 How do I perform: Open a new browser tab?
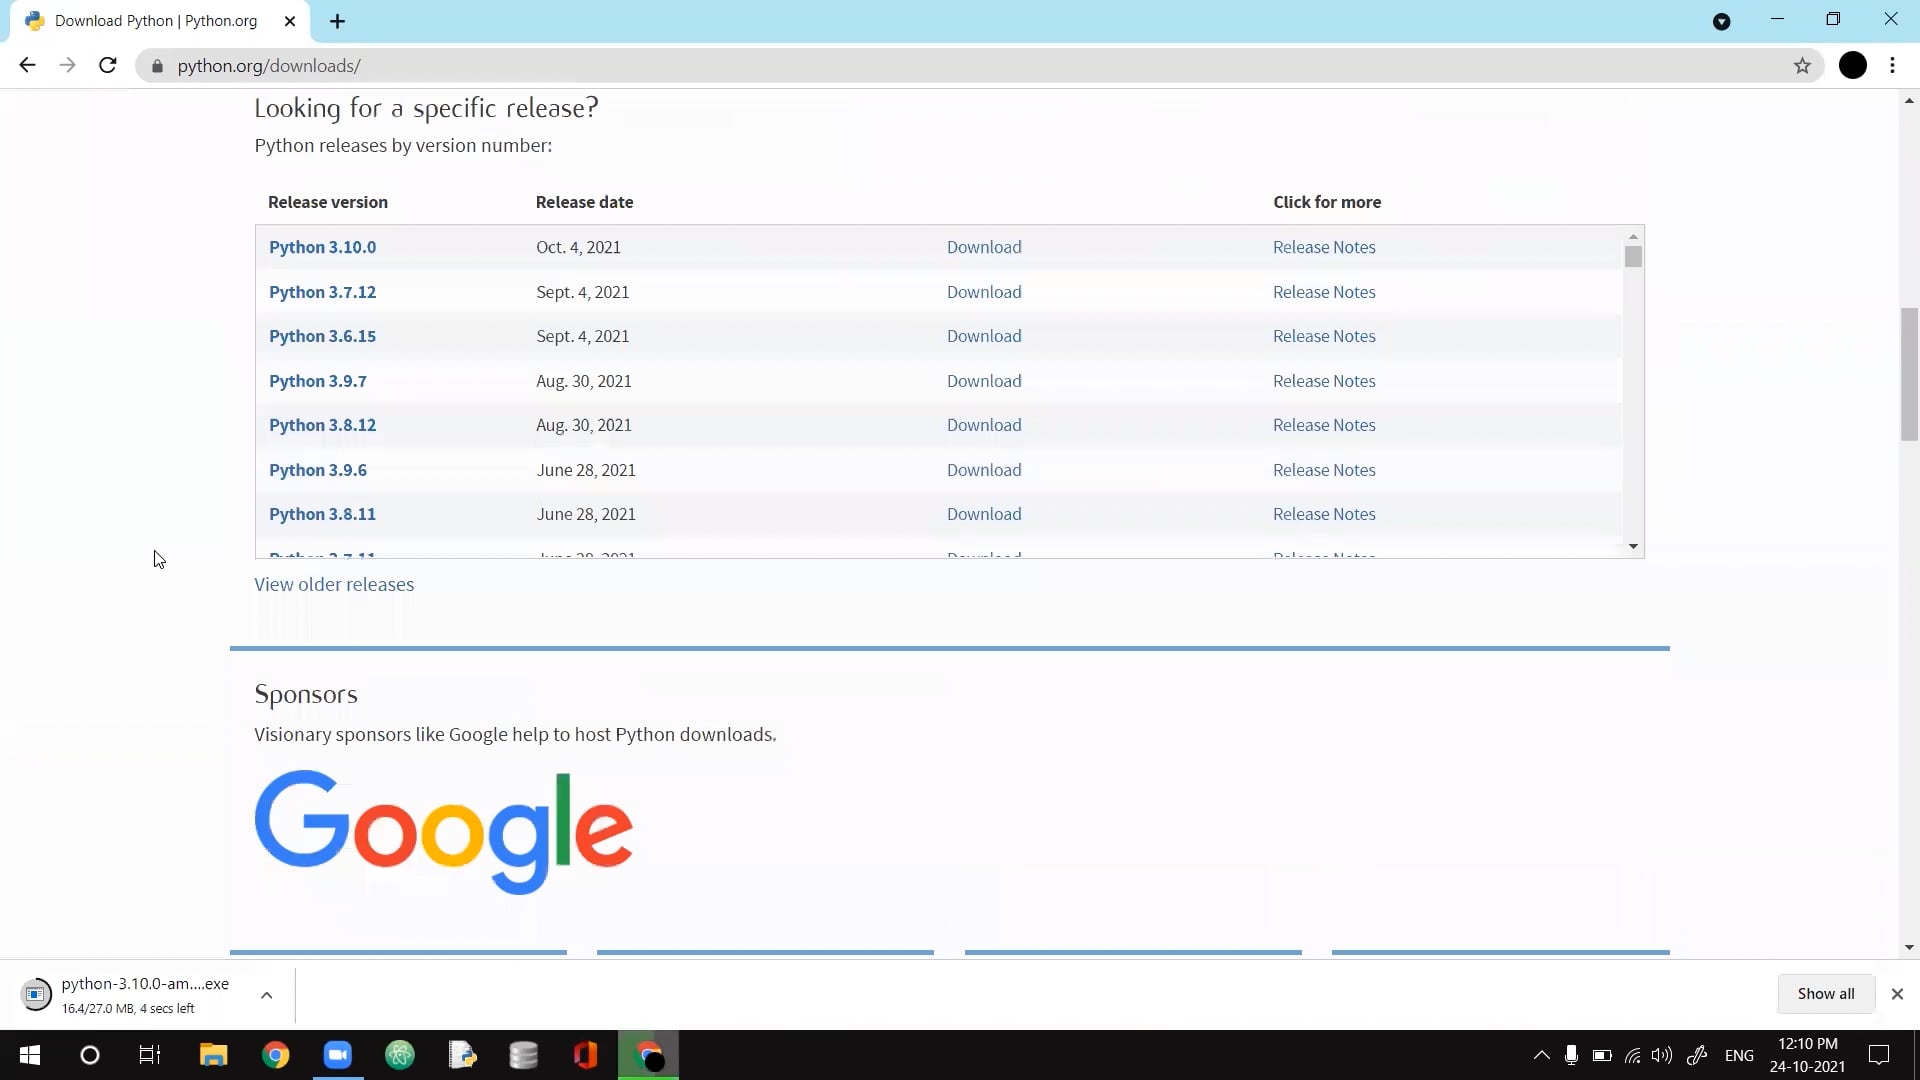coord(337,20)
